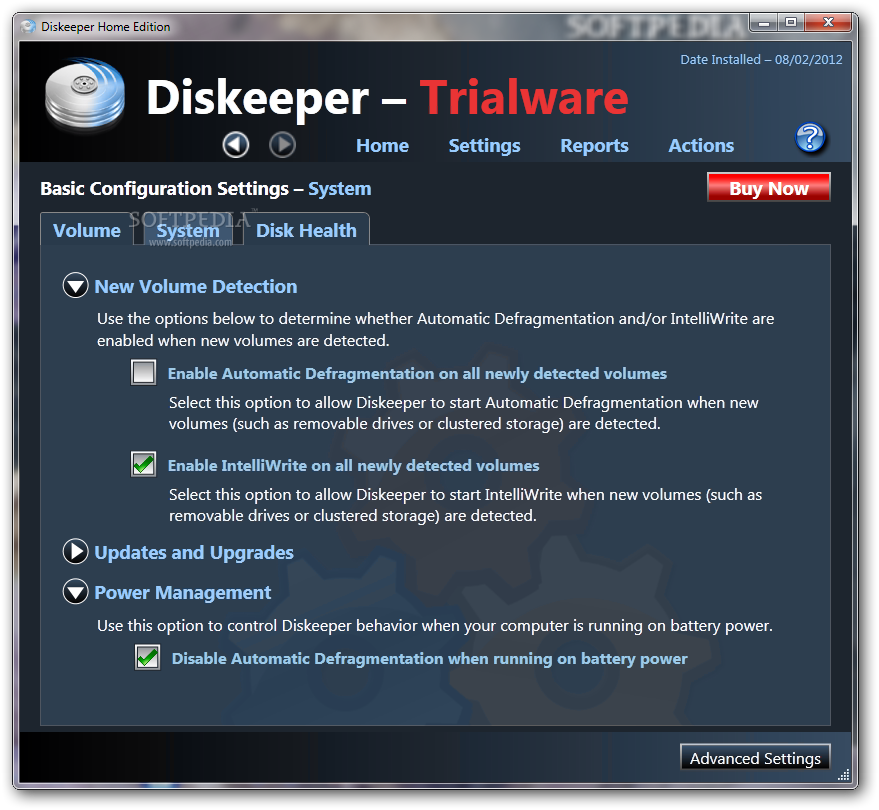Switch to the Volume tab
The width and height of the screenshot is (879, 810).
point(87,230)
